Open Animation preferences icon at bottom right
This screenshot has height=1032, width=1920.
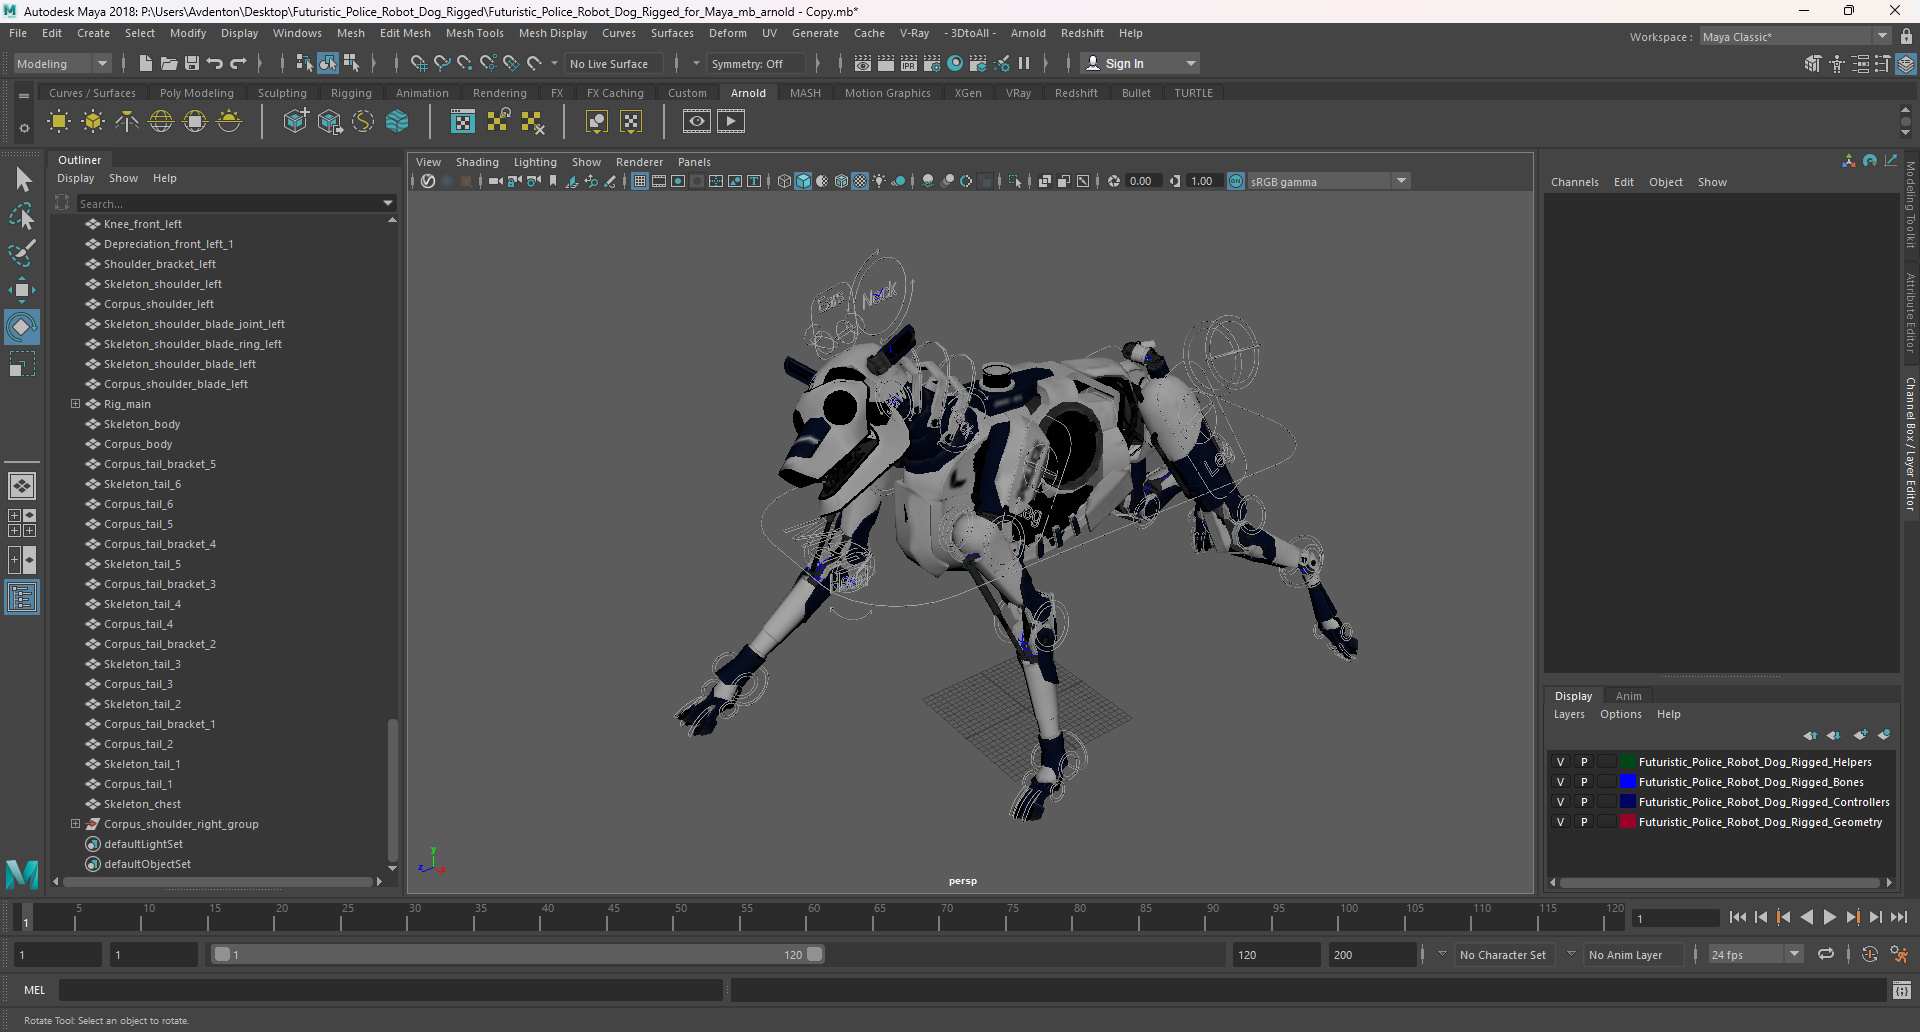pos(1899,955)
